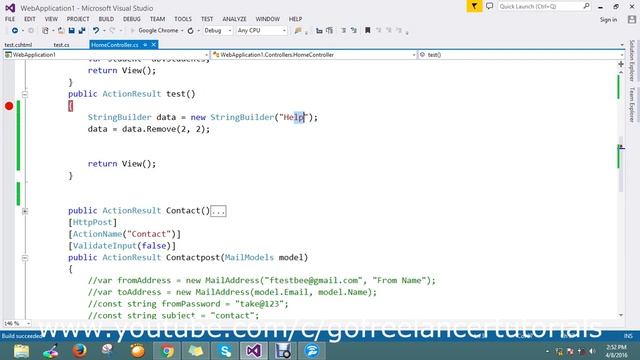
Task: Click the Quick Launch search field
Action: click(x=544, y=7)
